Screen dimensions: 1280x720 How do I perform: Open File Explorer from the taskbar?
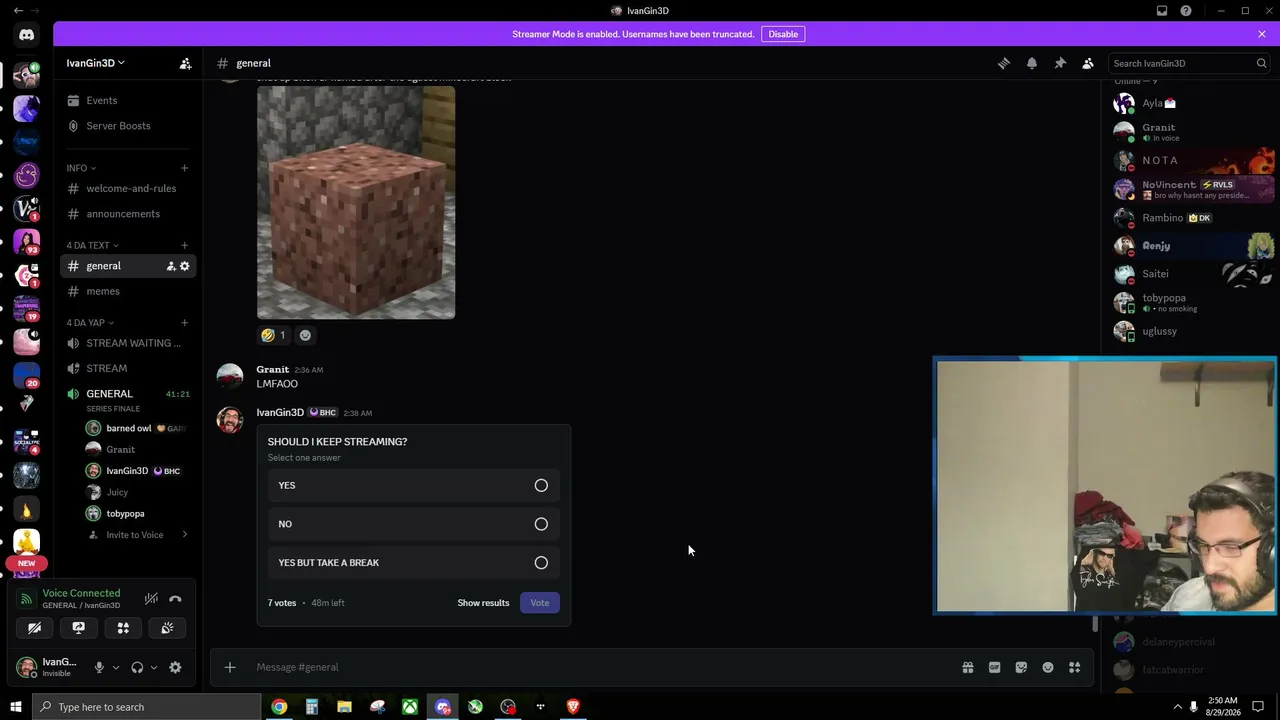pyautogui.click(x=344, y=707)
